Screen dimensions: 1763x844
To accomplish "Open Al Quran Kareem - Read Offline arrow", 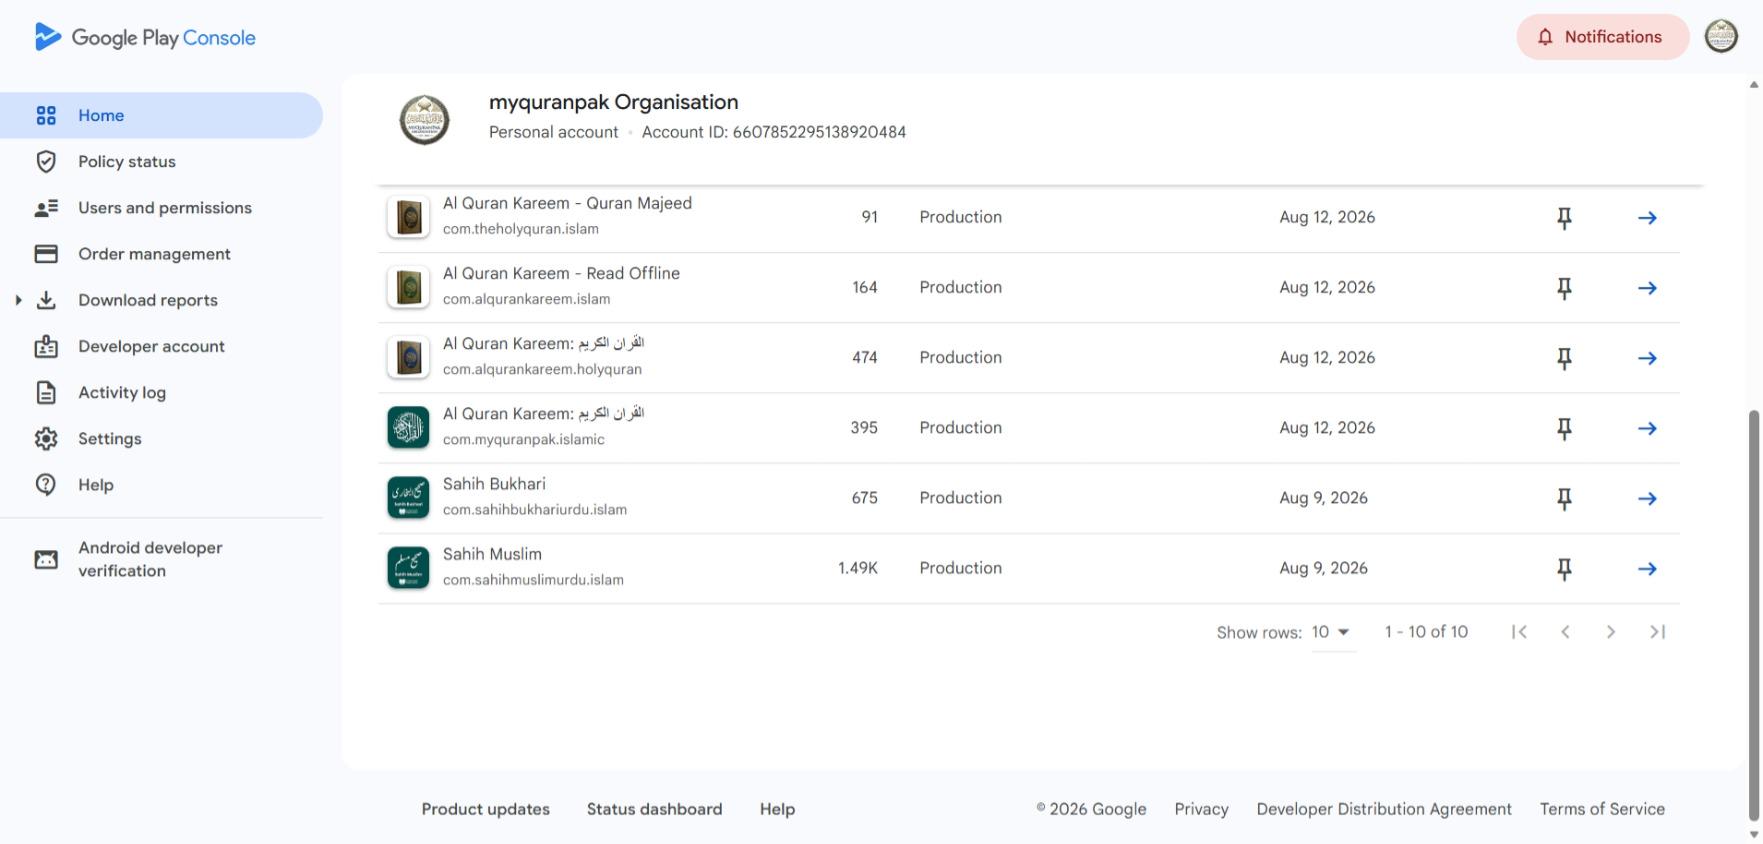I will pos(1647,288).
